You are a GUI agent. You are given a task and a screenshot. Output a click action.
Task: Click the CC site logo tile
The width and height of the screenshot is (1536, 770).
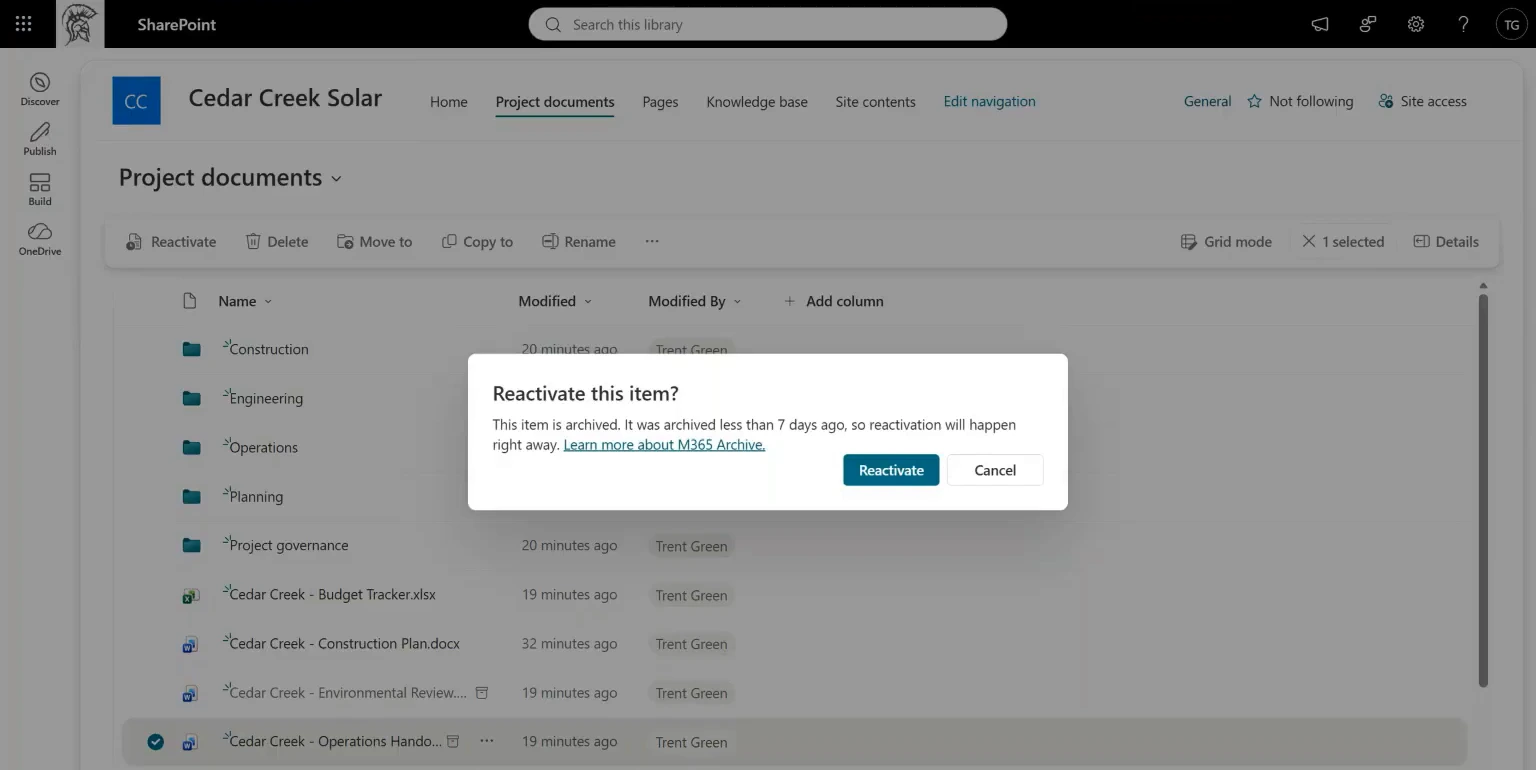[136, 101]
